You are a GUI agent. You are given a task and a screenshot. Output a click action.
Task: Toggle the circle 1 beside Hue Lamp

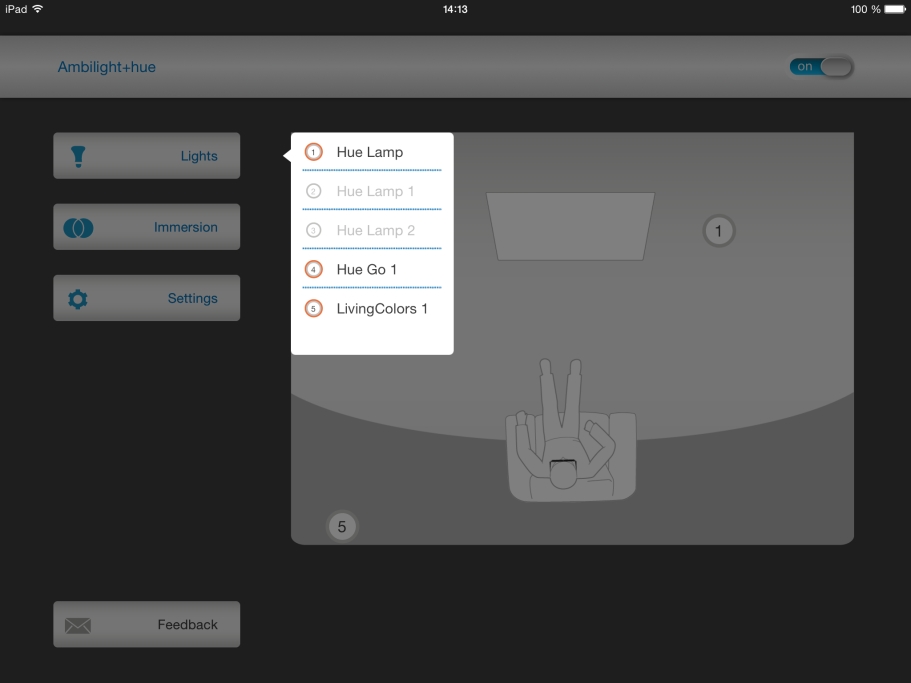click(314, 153)
